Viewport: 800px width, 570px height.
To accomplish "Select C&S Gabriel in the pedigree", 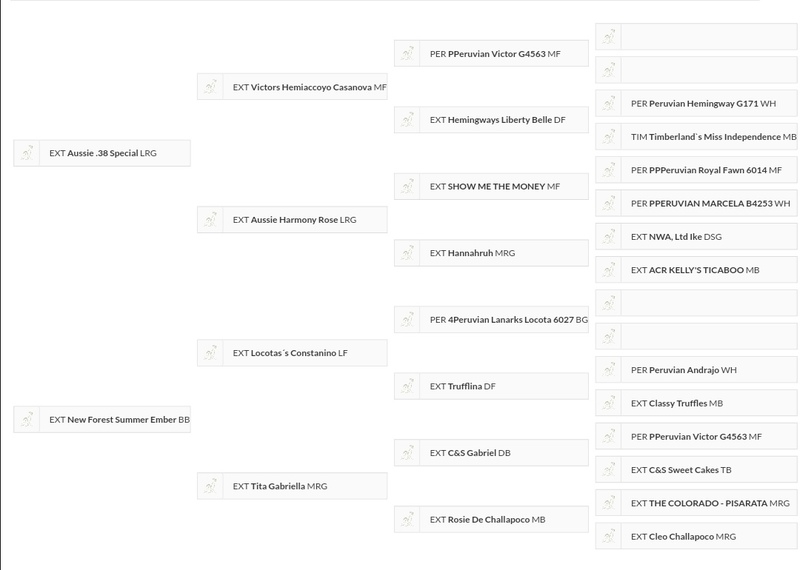I will (x=471, y=453).
